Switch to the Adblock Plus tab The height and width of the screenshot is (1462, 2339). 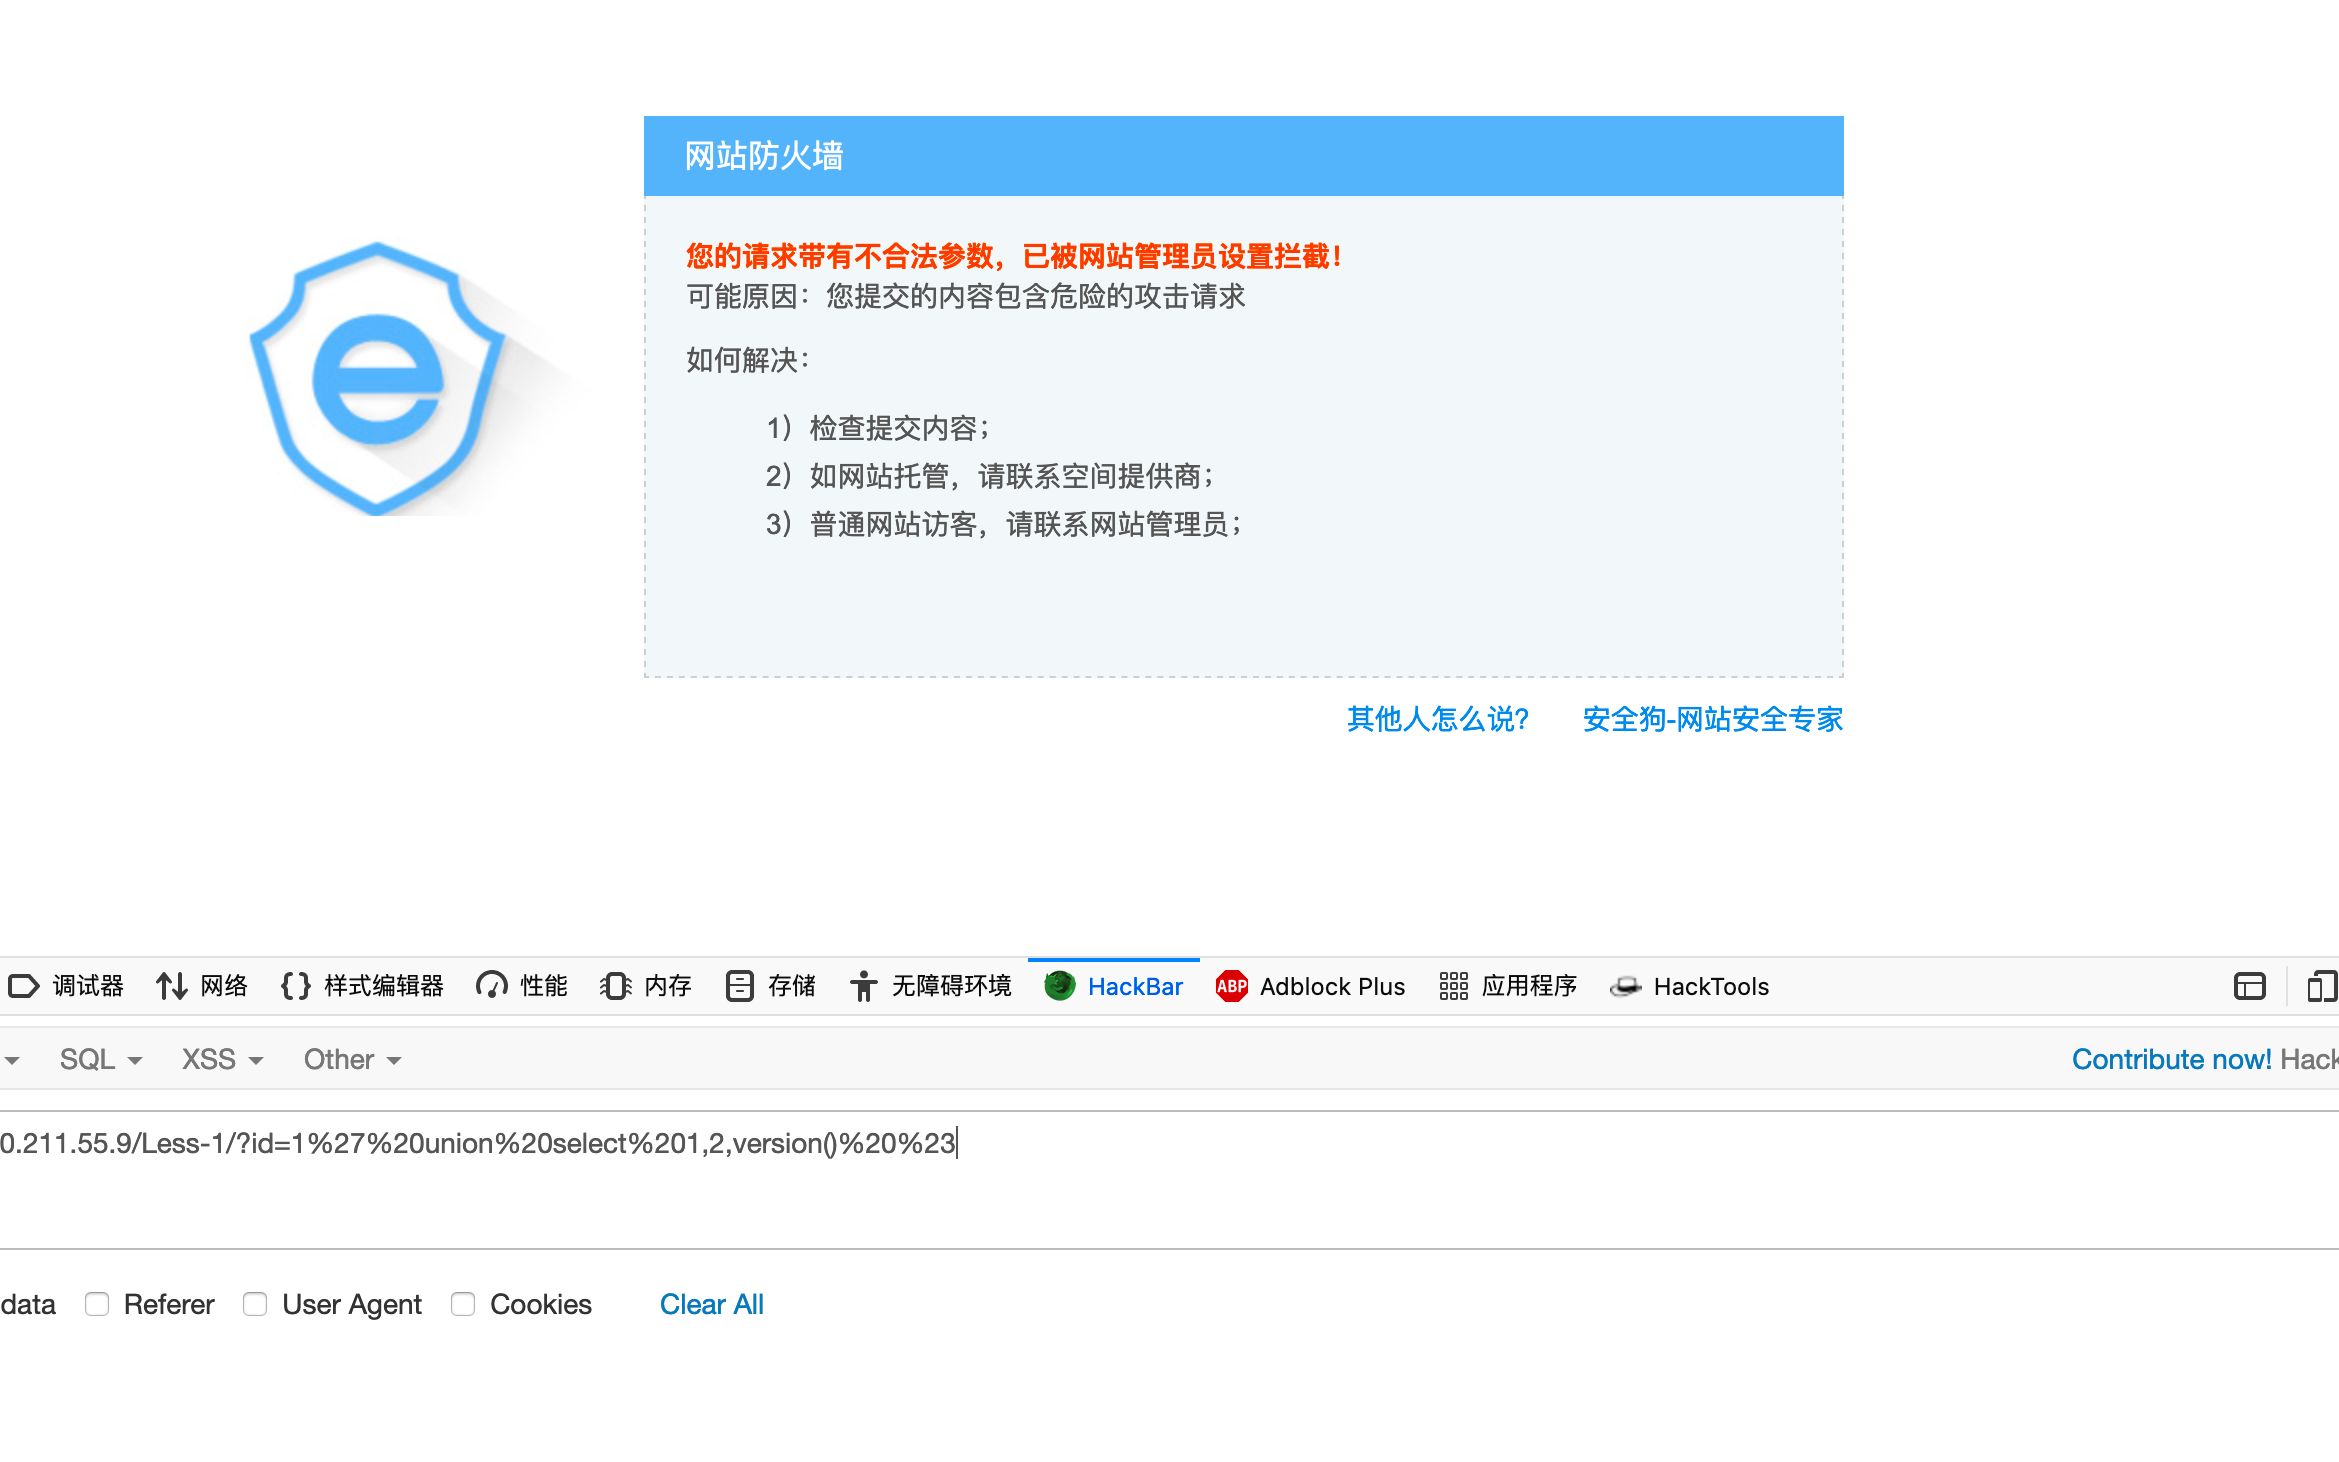click(1310, 986)
